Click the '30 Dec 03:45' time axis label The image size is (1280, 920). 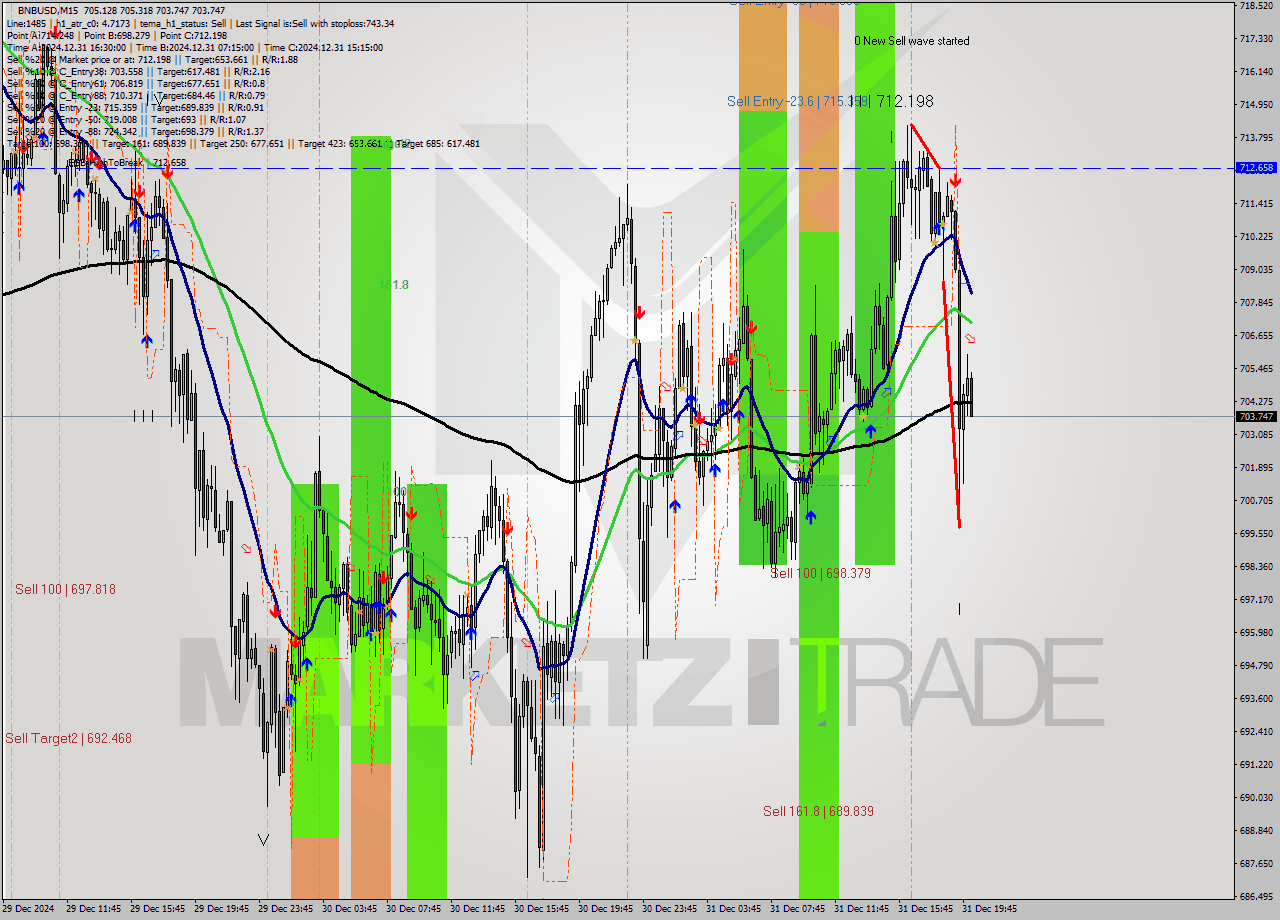350,909
